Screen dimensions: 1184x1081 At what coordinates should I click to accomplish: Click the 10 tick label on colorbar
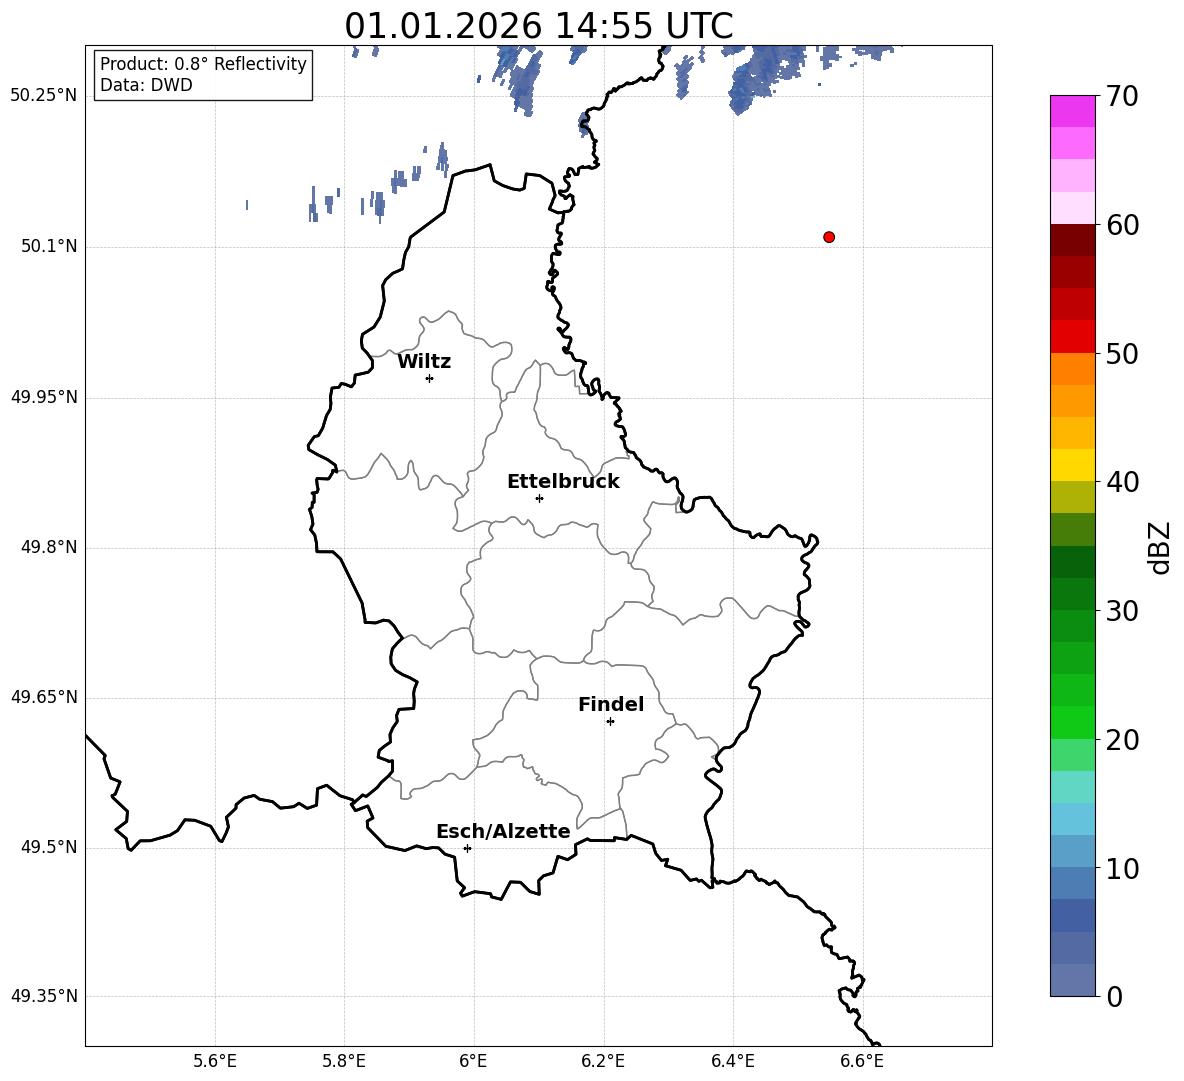point(1121,868)
